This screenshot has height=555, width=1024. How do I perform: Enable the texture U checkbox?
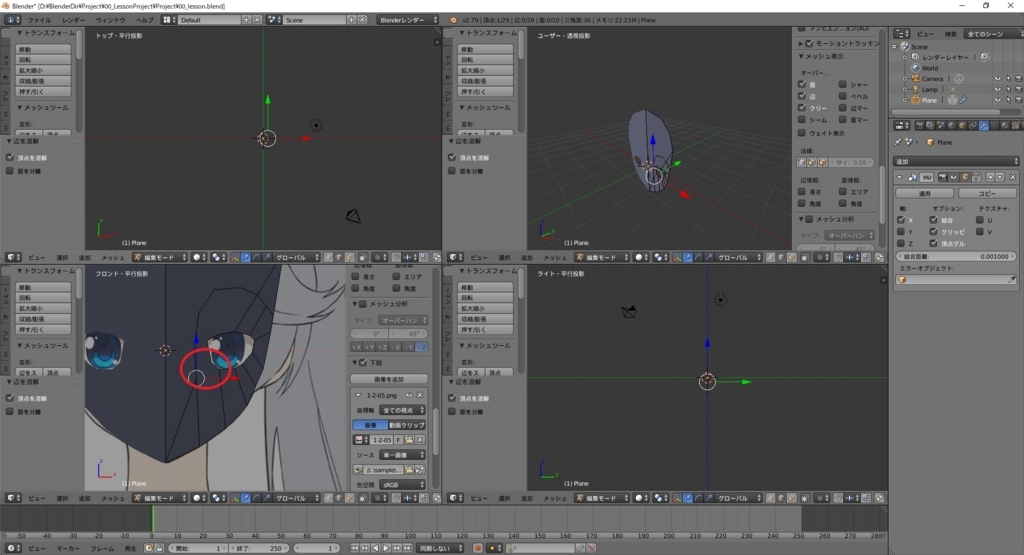[x=980, y=220]
